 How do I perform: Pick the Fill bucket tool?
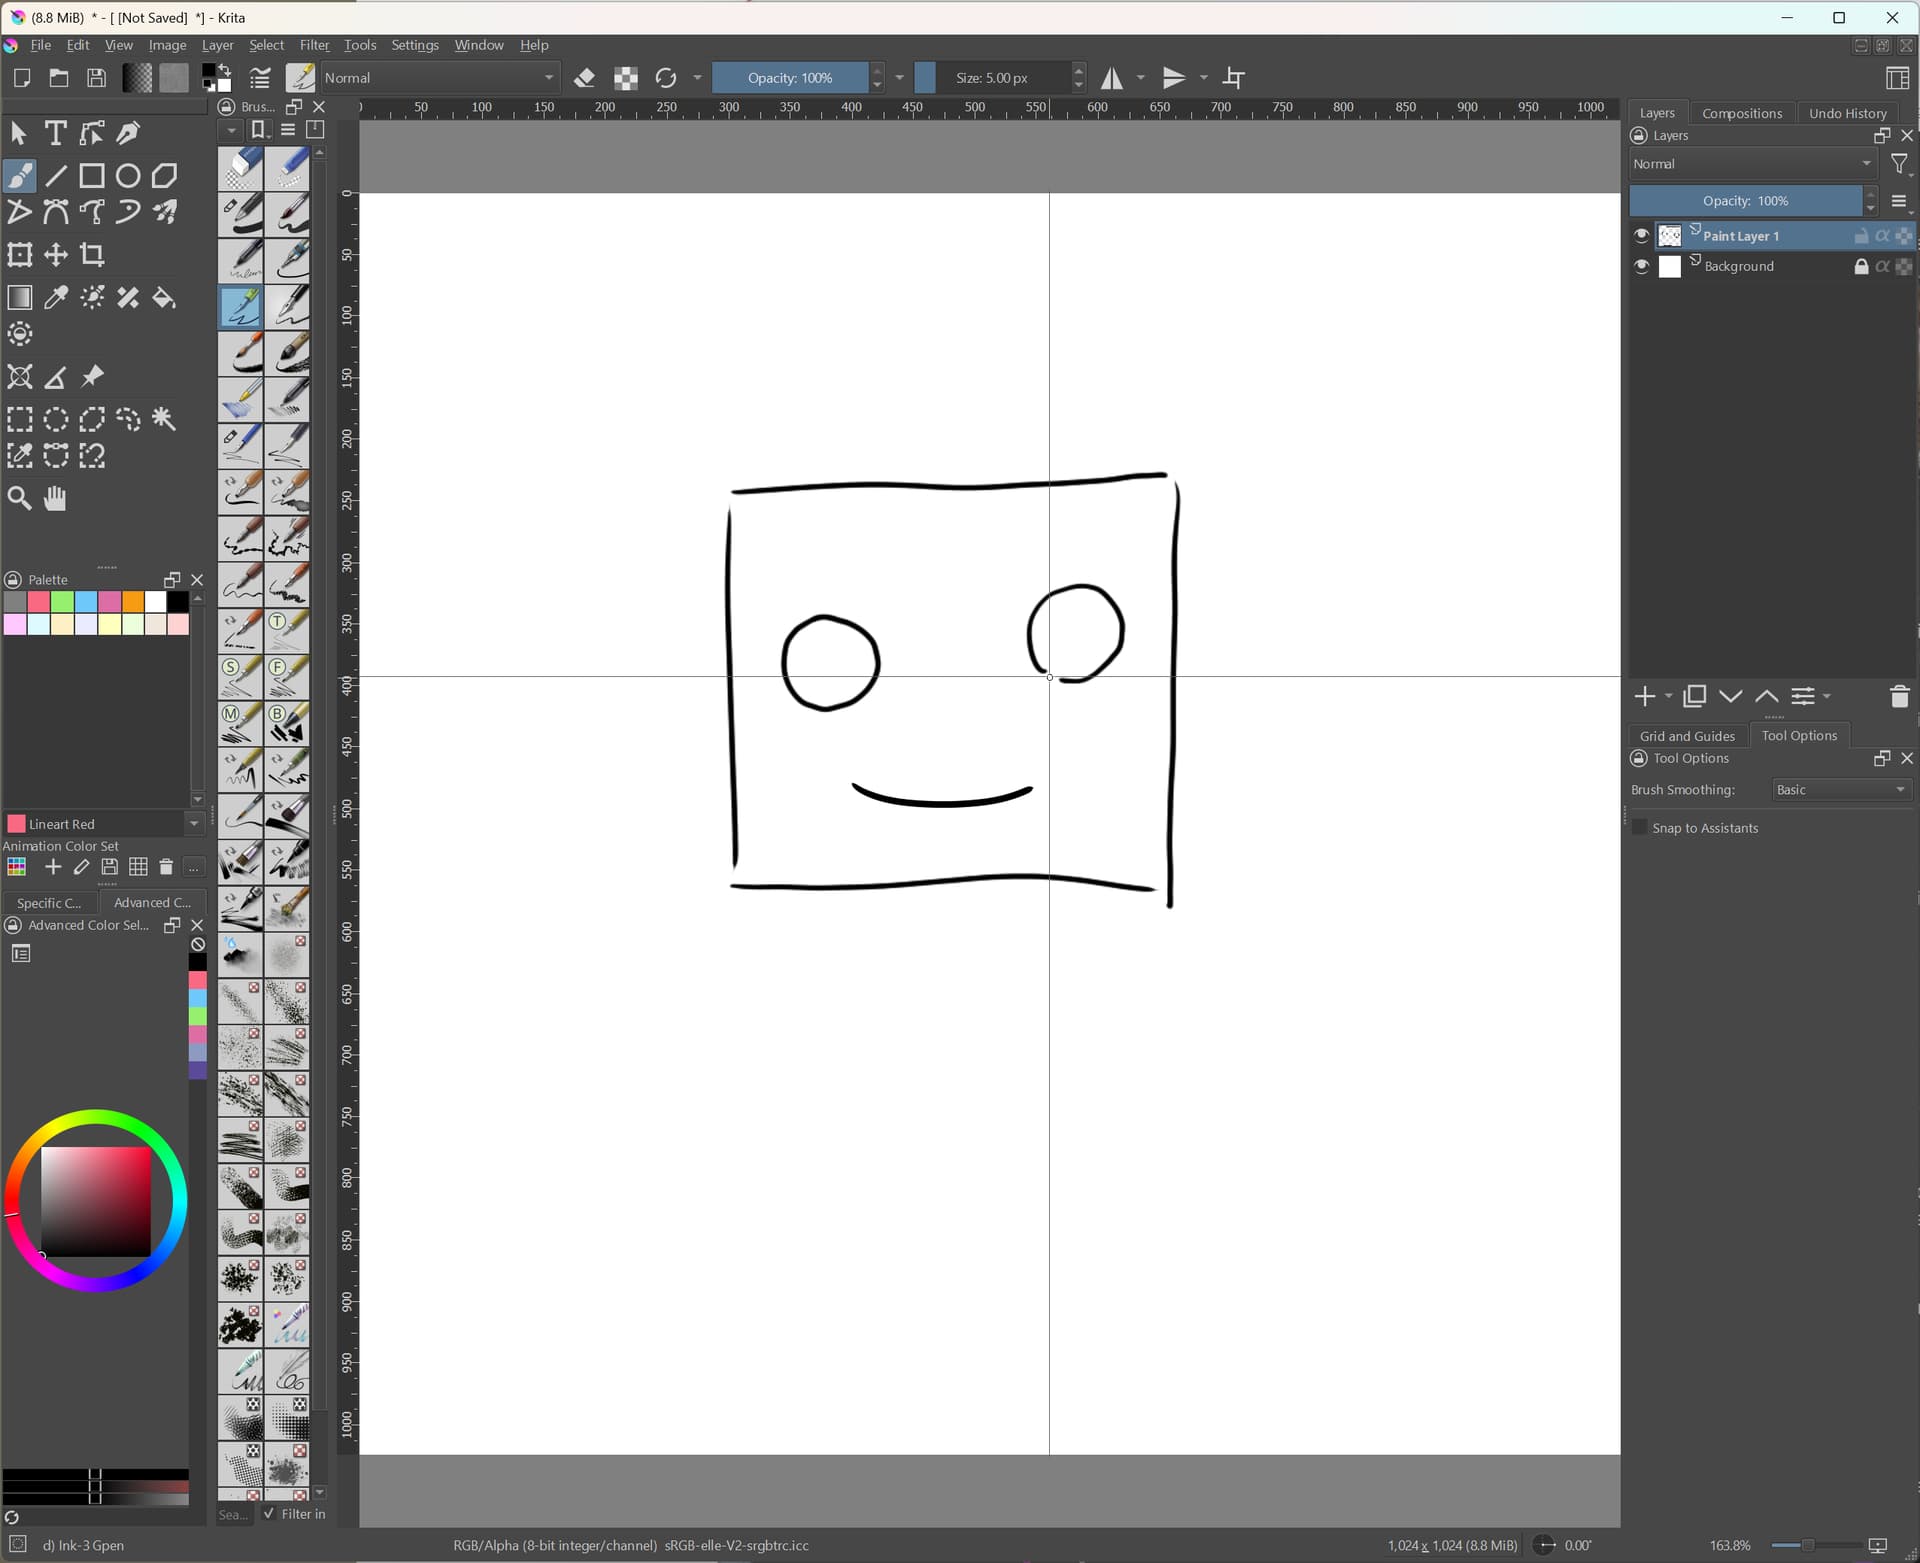(x=164, y=298)
